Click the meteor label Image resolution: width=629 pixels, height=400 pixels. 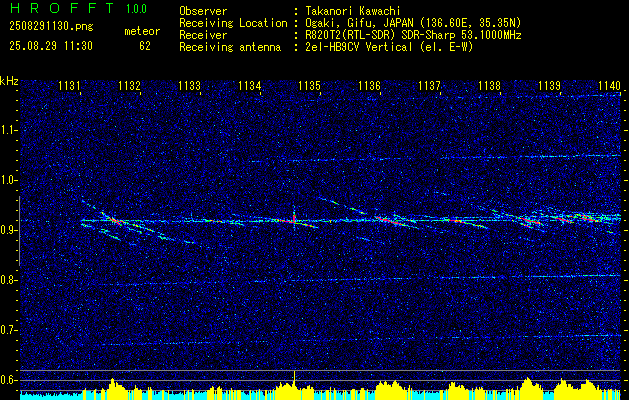(x=142, y=31)
